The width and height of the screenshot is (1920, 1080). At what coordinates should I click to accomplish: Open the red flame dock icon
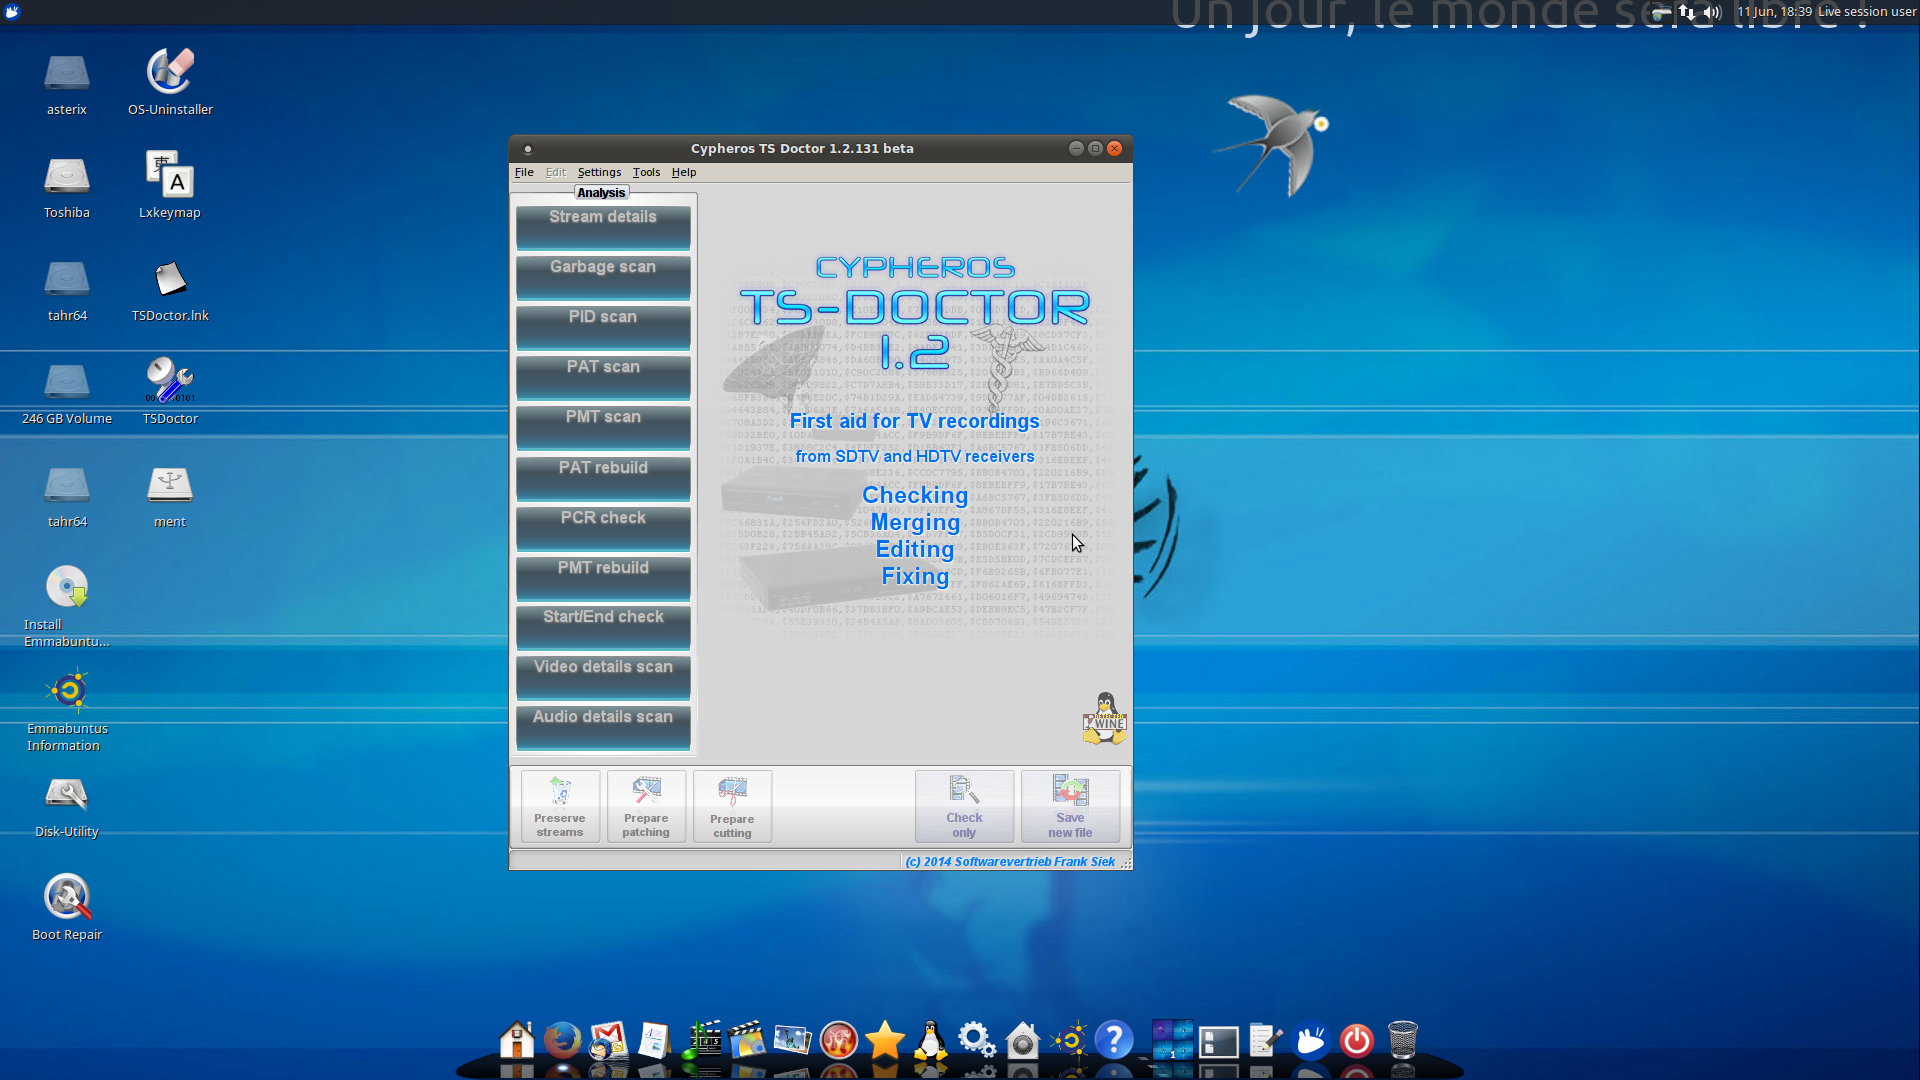(x=839, y=1040)
